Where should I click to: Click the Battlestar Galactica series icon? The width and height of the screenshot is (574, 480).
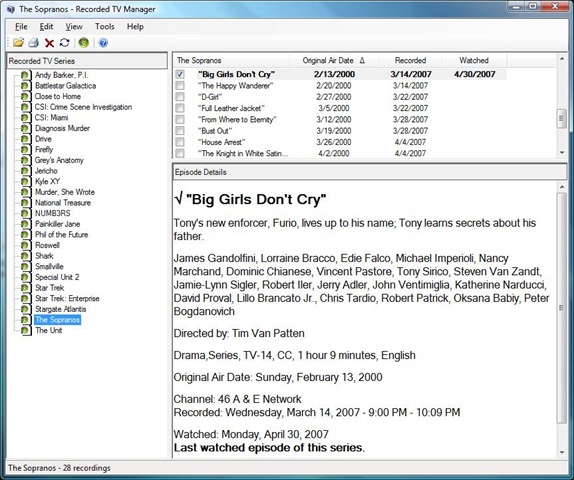[x=26, y=86]
